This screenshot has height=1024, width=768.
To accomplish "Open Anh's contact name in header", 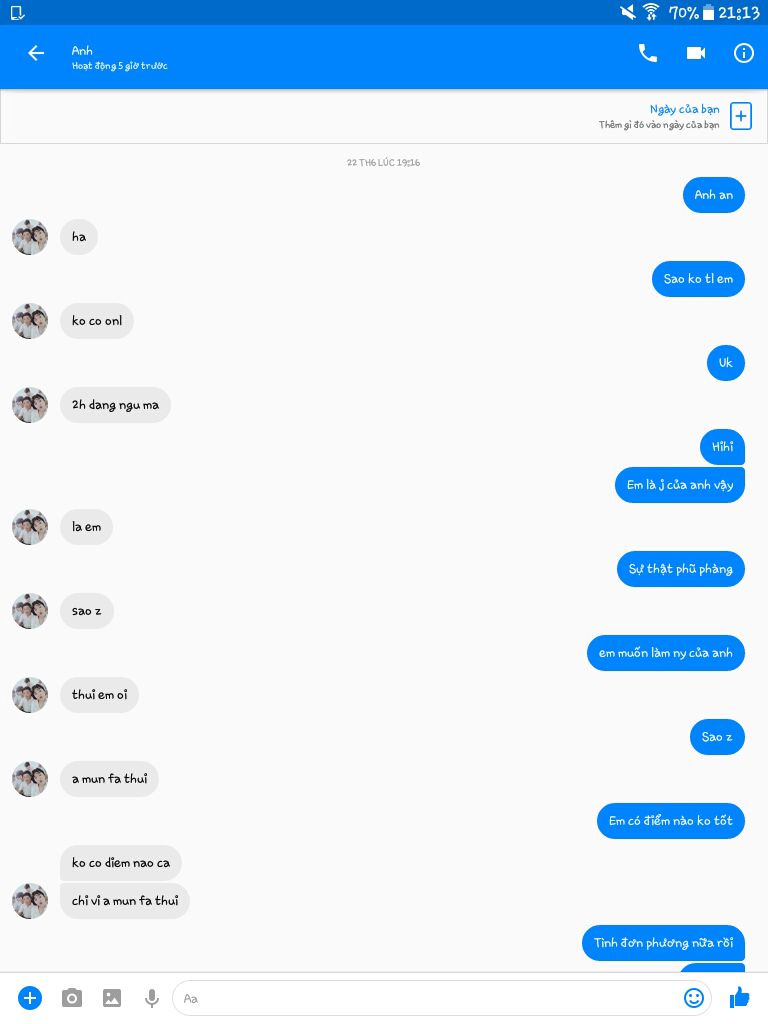I will [x=82, y=50].
